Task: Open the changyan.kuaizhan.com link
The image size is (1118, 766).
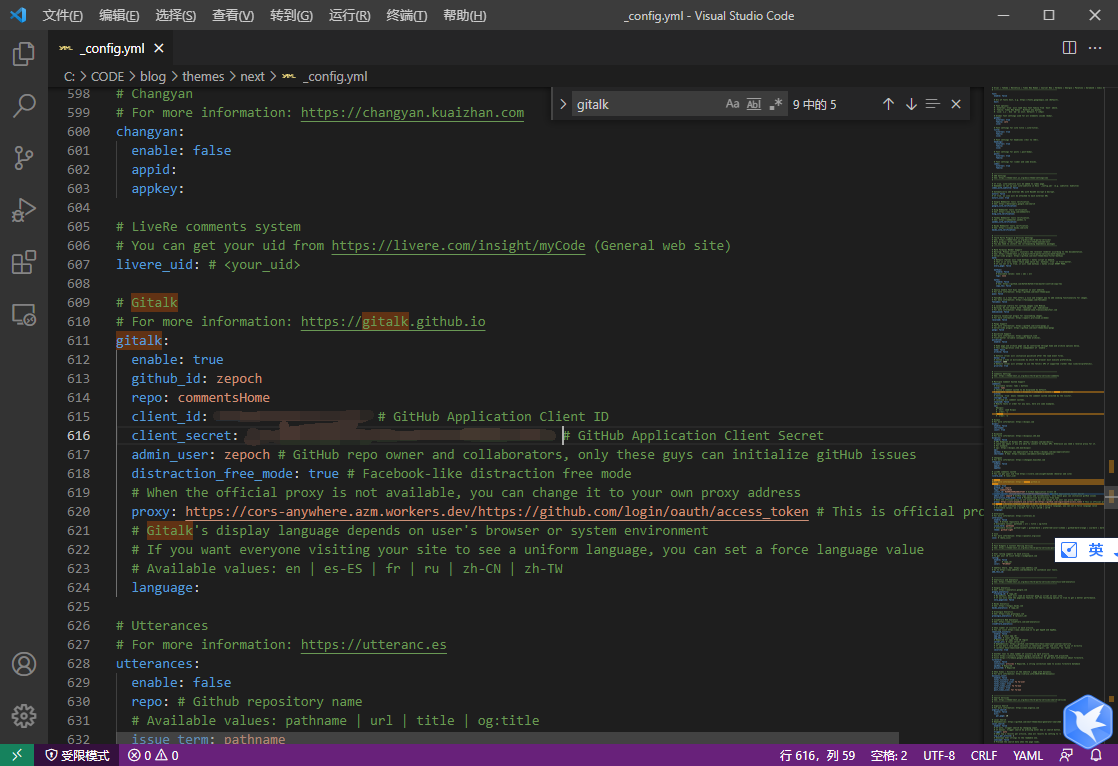Action: (412, 113)
